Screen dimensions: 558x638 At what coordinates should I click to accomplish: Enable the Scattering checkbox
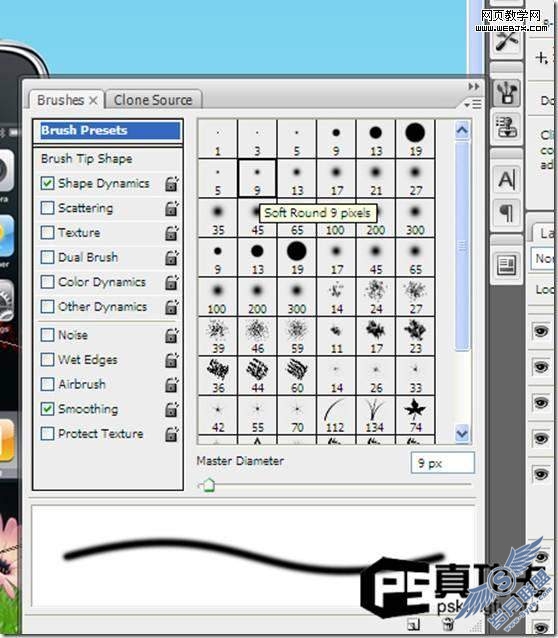coord(47,208)
